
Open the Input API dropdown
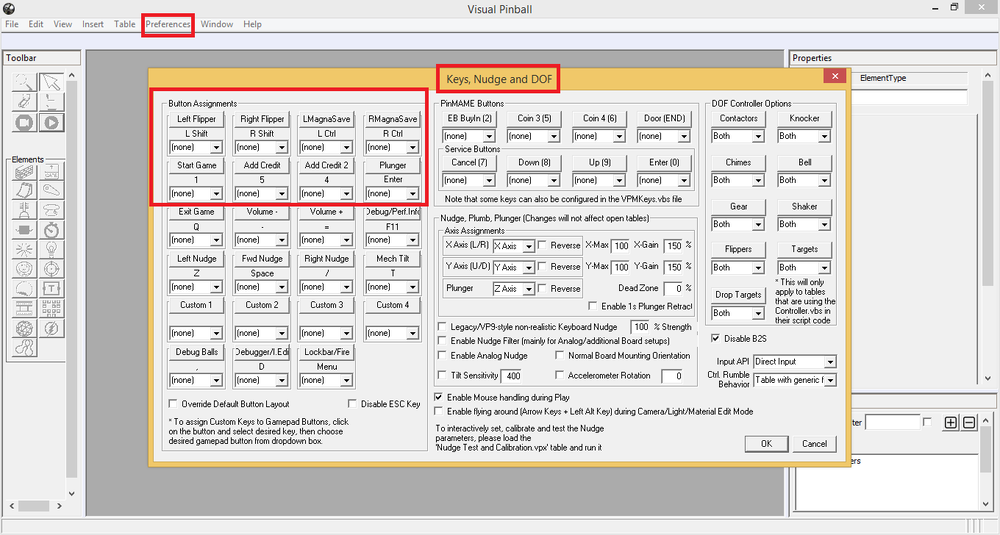[x=794, y=362]
